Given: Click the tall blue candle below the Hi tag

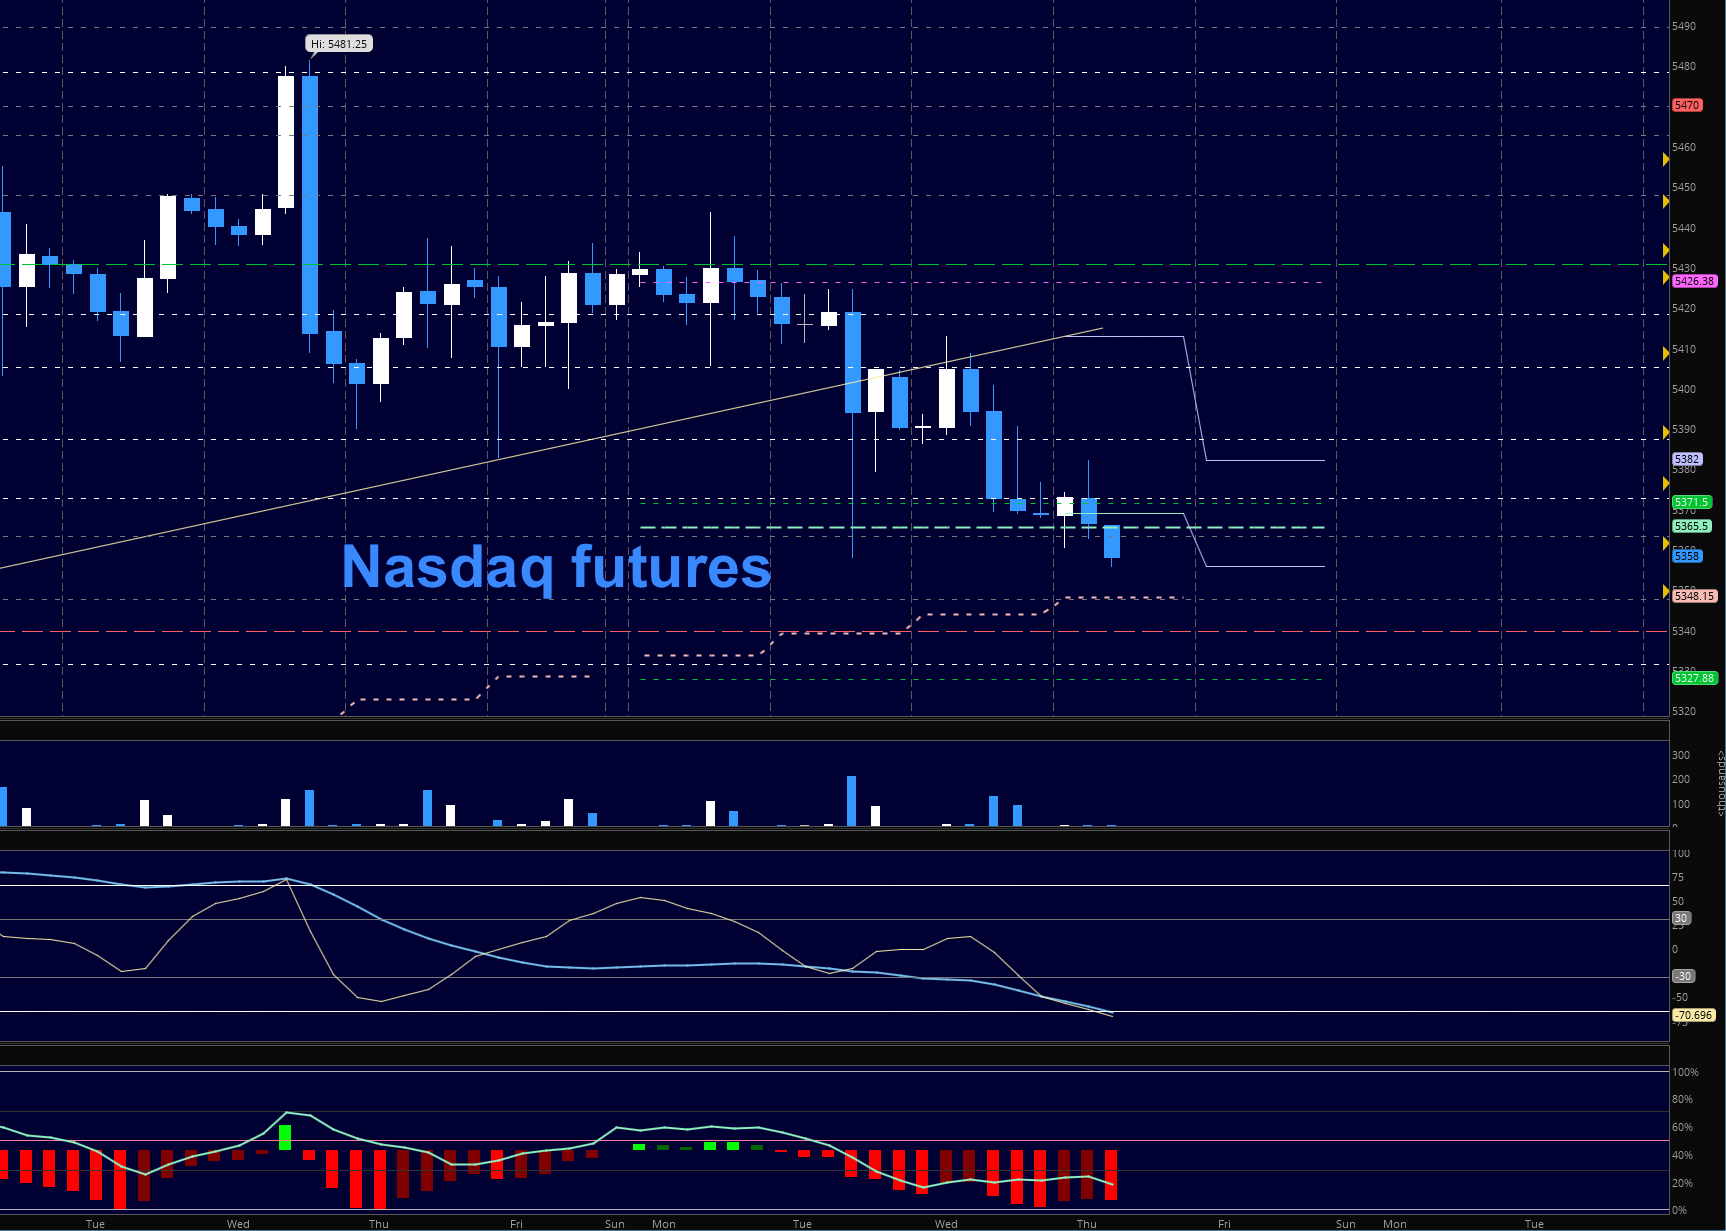Looking at the screenshot, I should coord(310,204).
